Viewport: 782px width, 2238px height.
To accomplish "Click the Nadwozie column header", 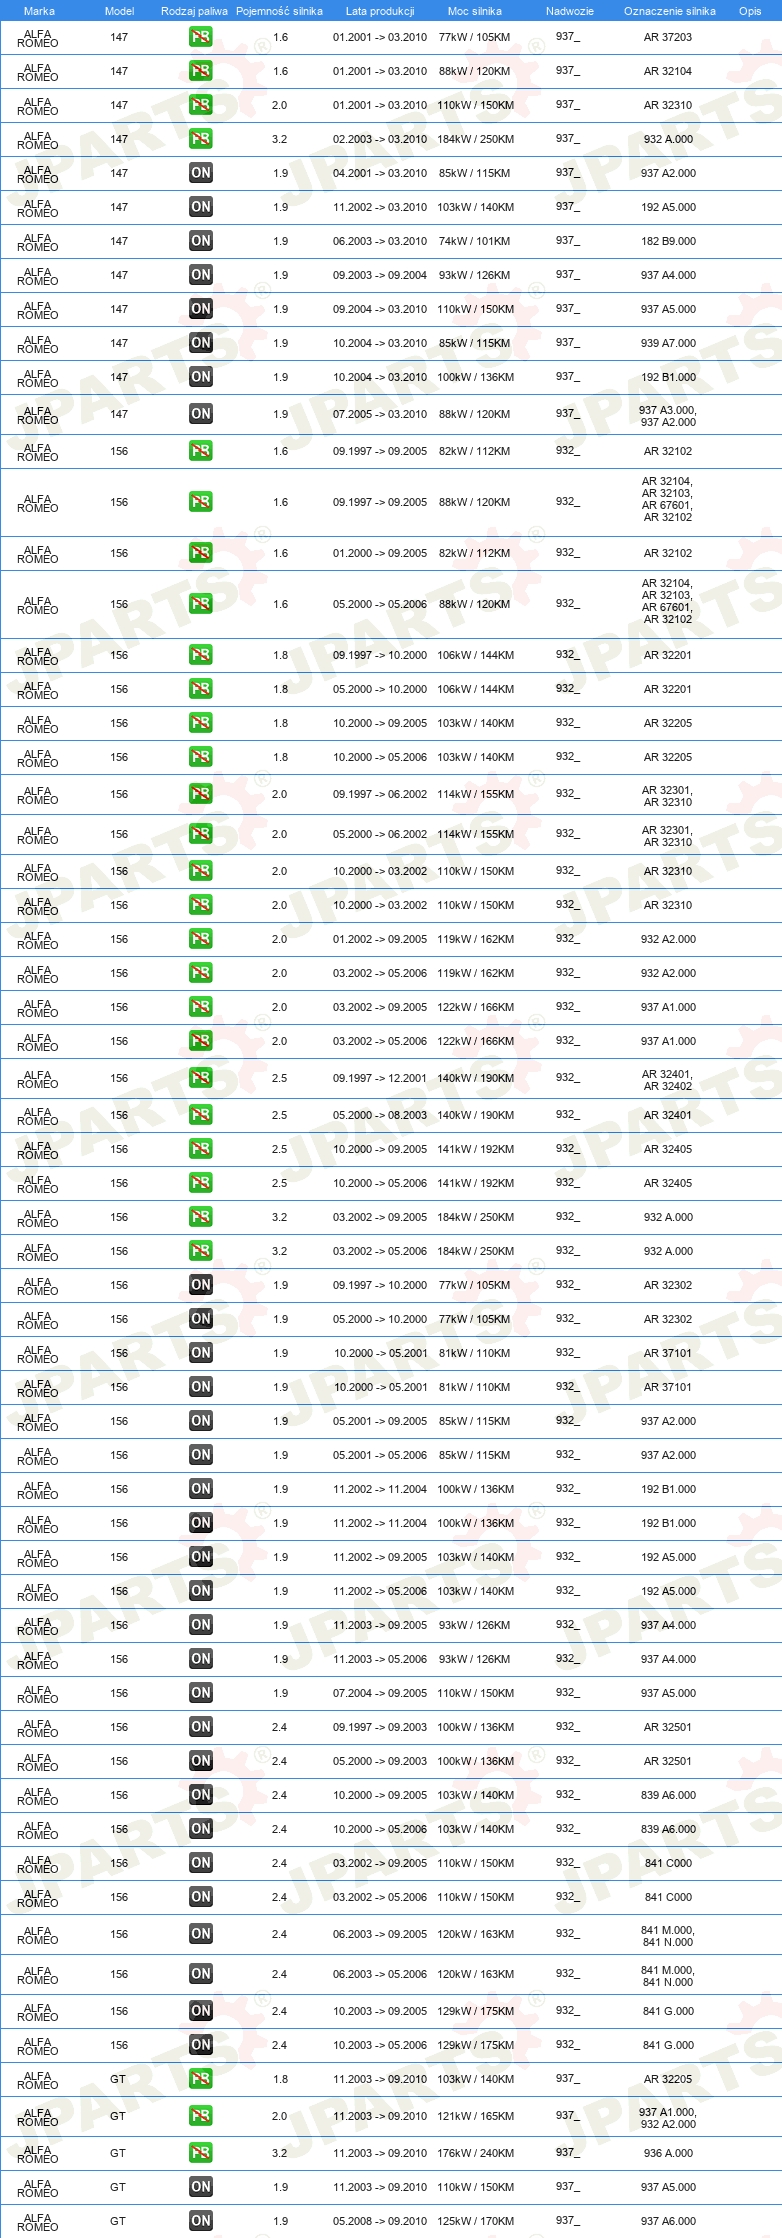I will [x=570, y=11].
